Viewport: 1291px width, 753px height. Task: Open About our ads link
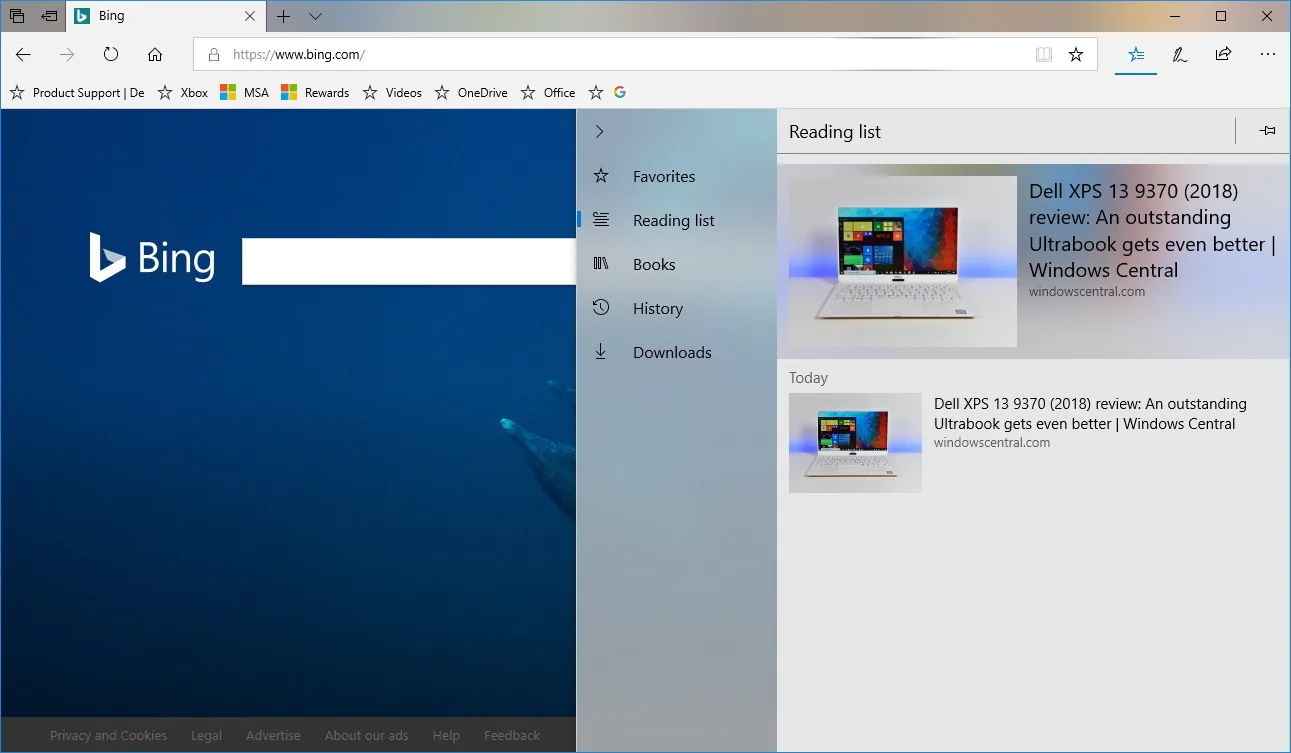tap(367, 735)
